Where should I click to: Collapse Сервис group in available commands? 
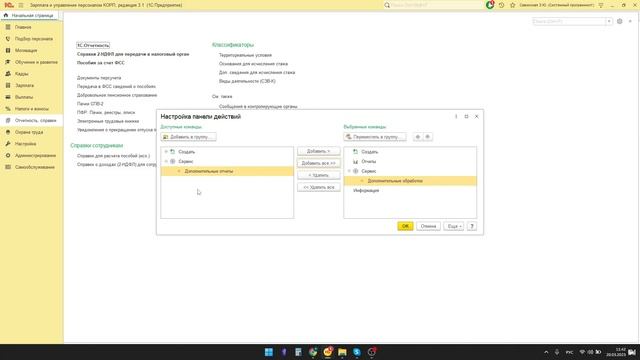tap(166, 162)
